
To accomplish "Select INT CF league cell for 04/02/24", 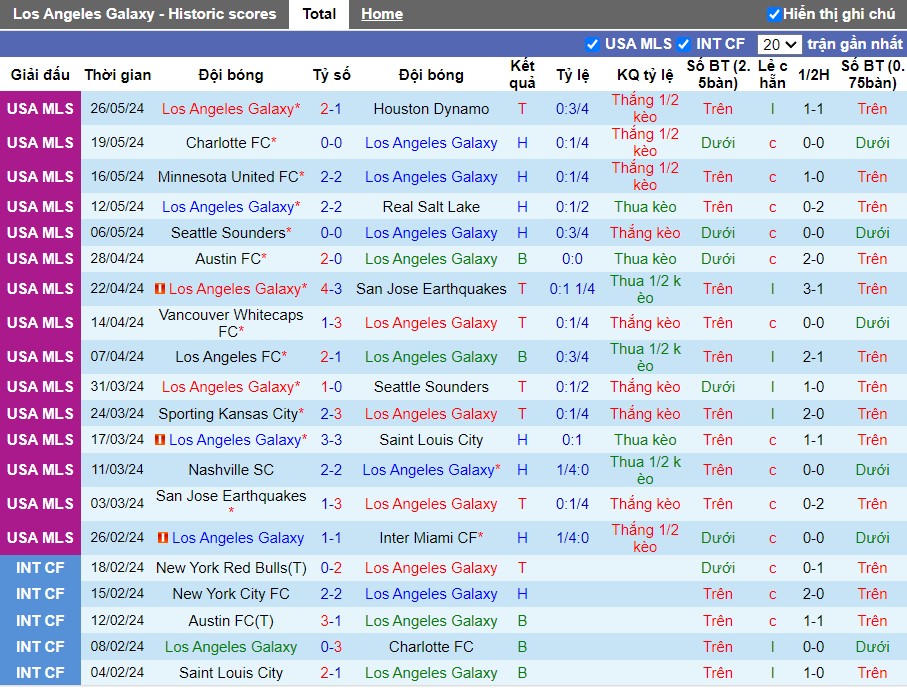I will (40, 673).
